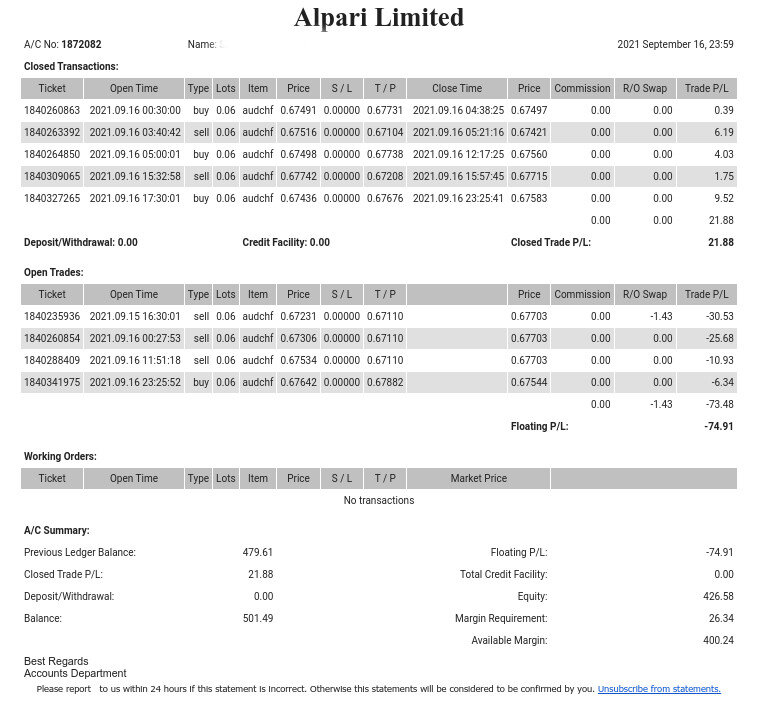
Task: Click open trade P/L value -30.53
Action: pos(720,316)
